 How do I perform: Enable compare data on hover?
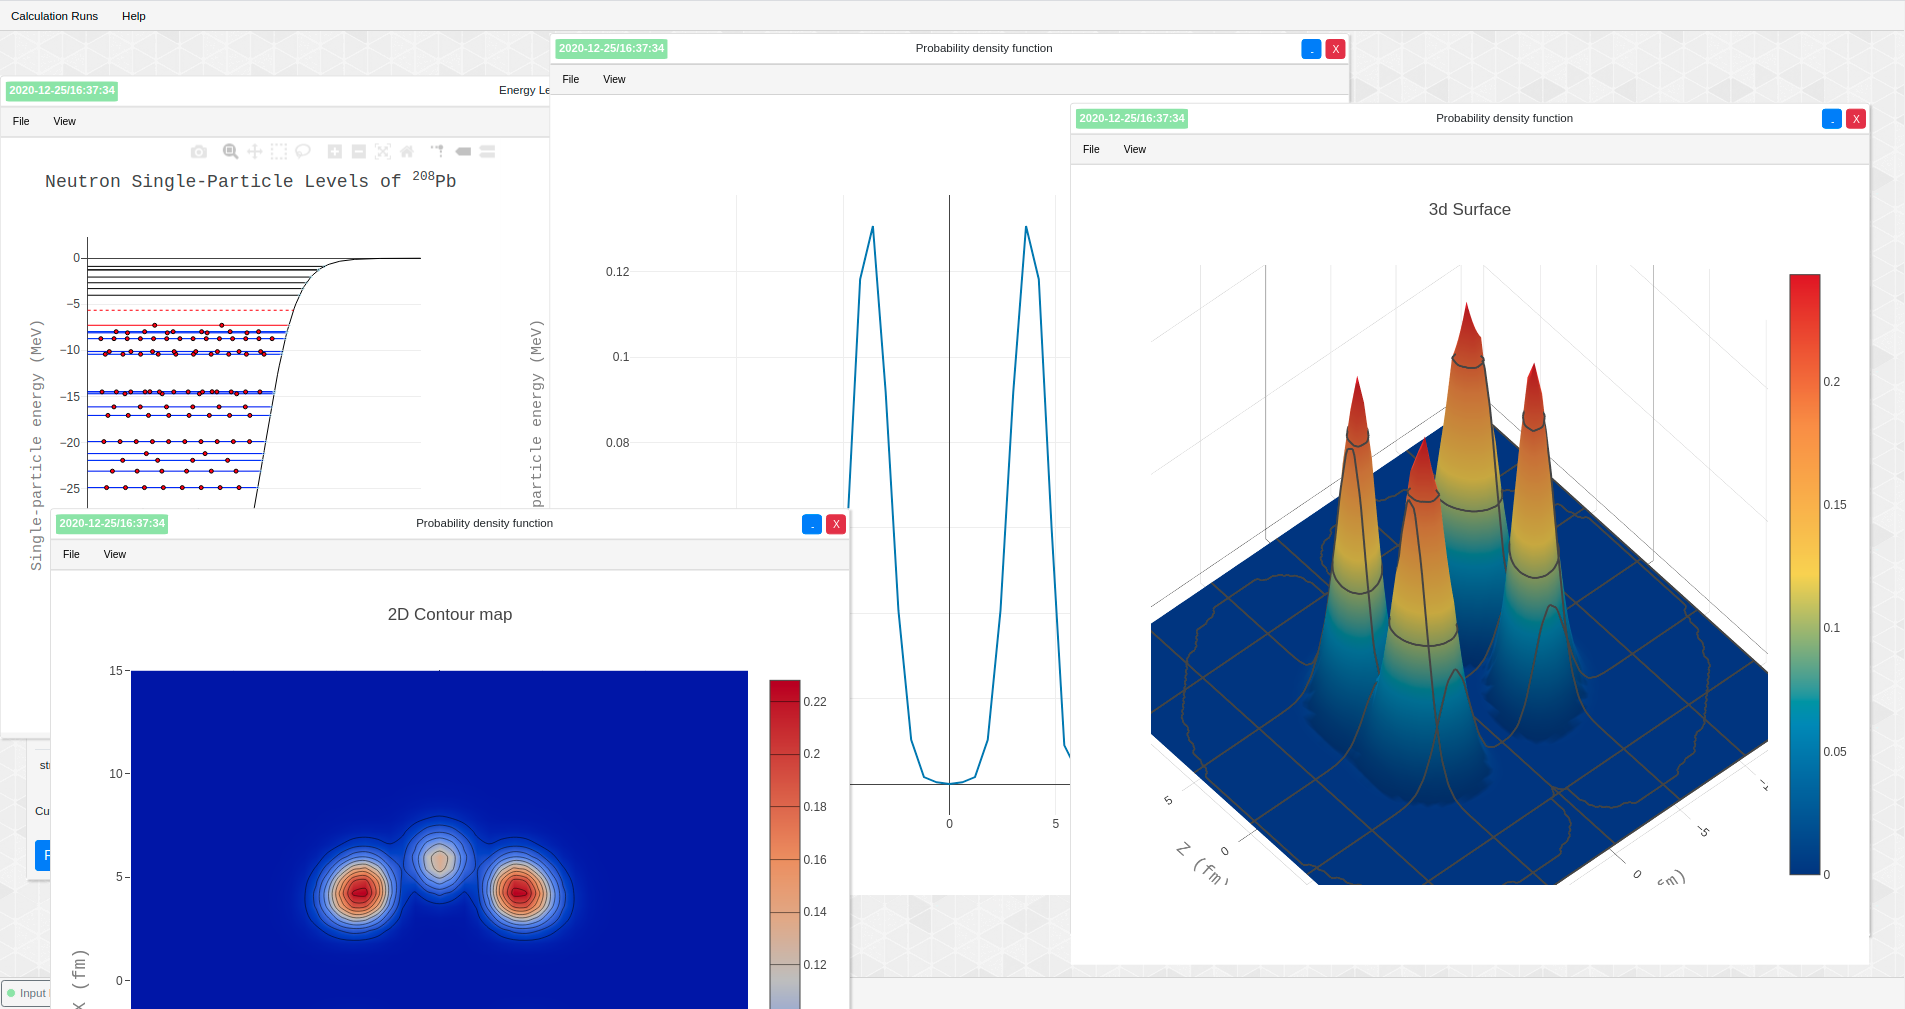tap(487, 152)
